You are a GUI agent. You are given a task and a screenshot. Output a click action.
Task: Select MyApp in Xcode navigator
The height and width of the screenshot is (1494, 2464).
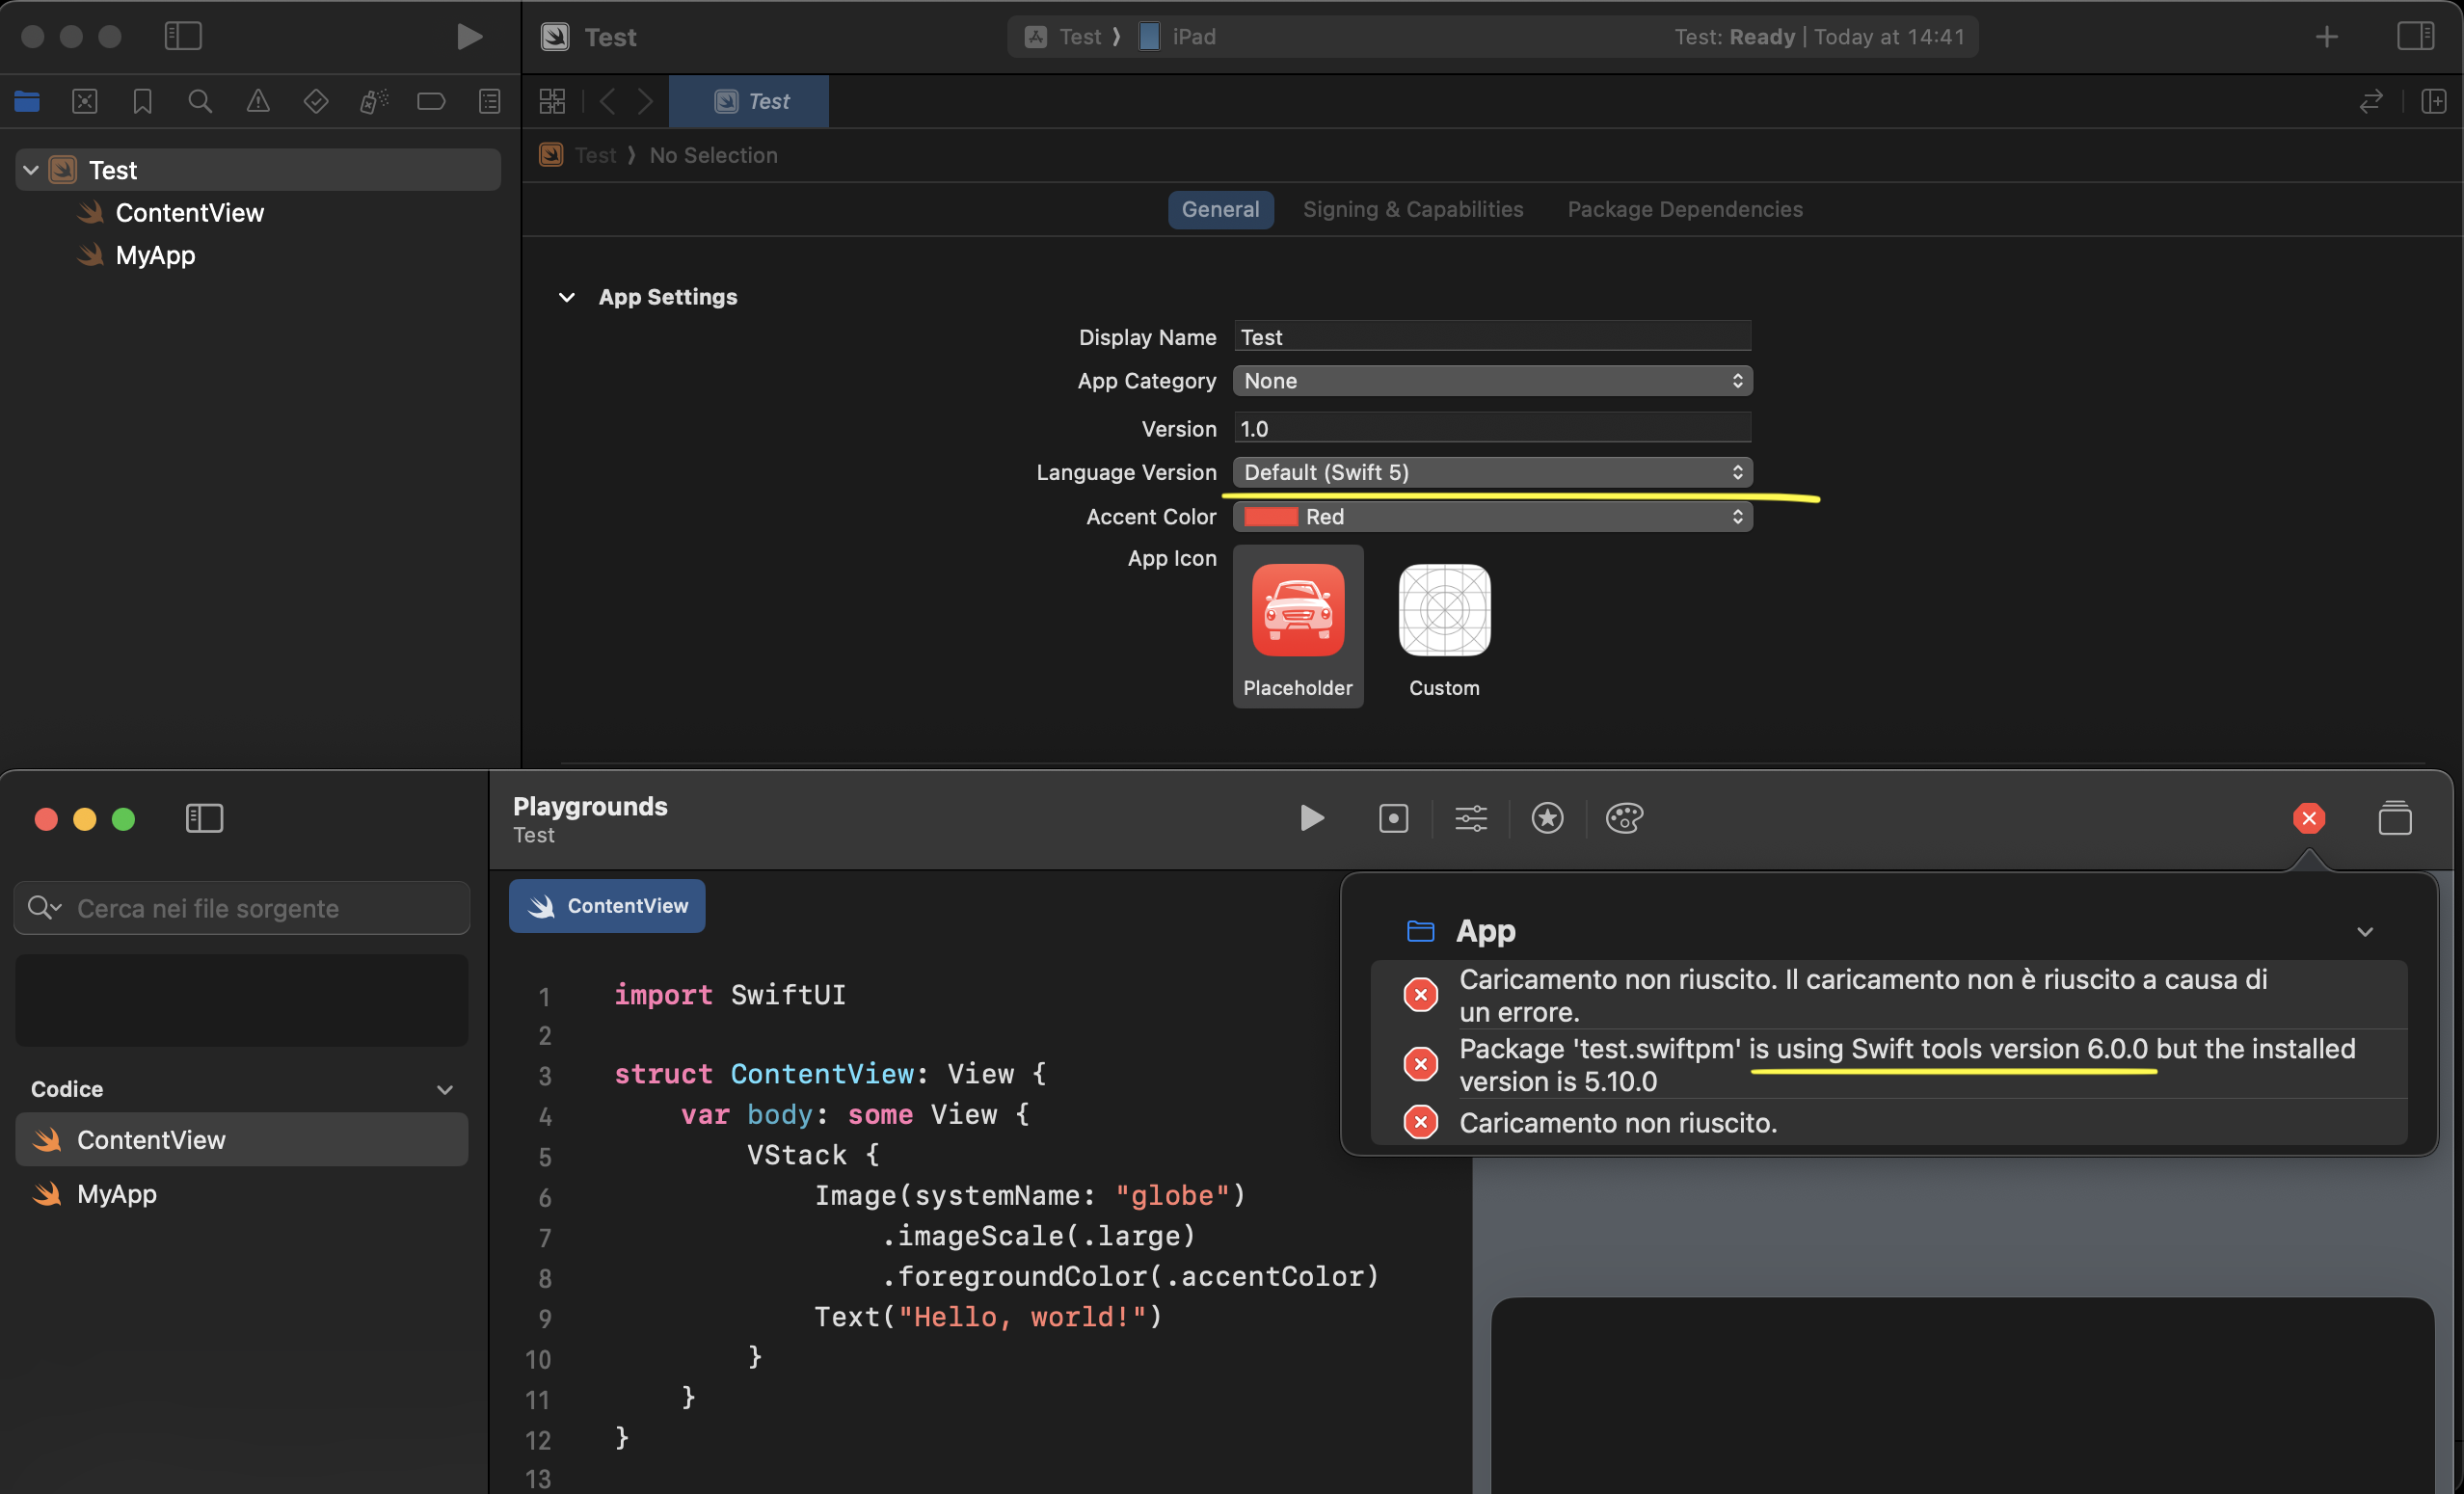pyautogui.click(x=155, y=255)
